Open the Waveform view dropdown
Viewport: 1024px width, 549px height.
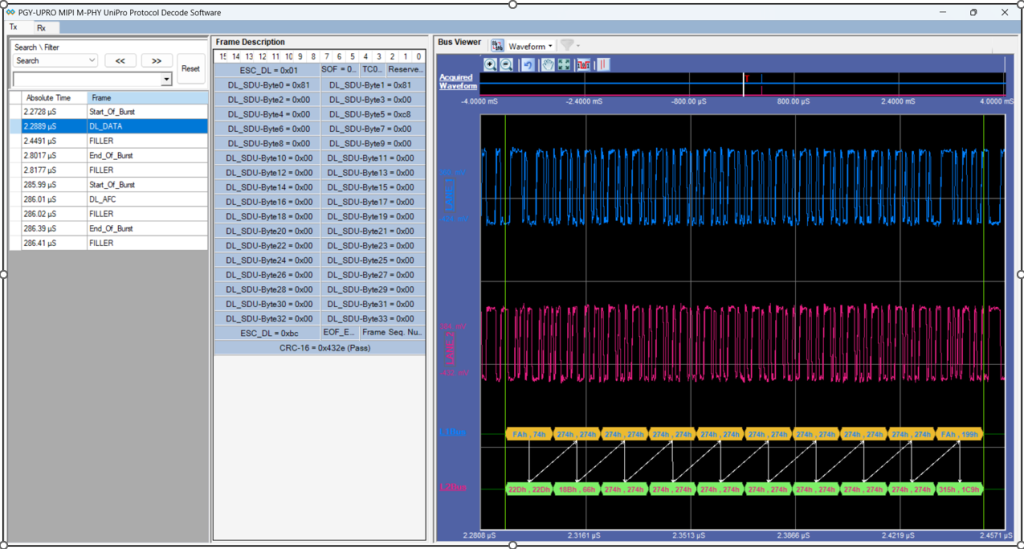click(x=531, y=46)
